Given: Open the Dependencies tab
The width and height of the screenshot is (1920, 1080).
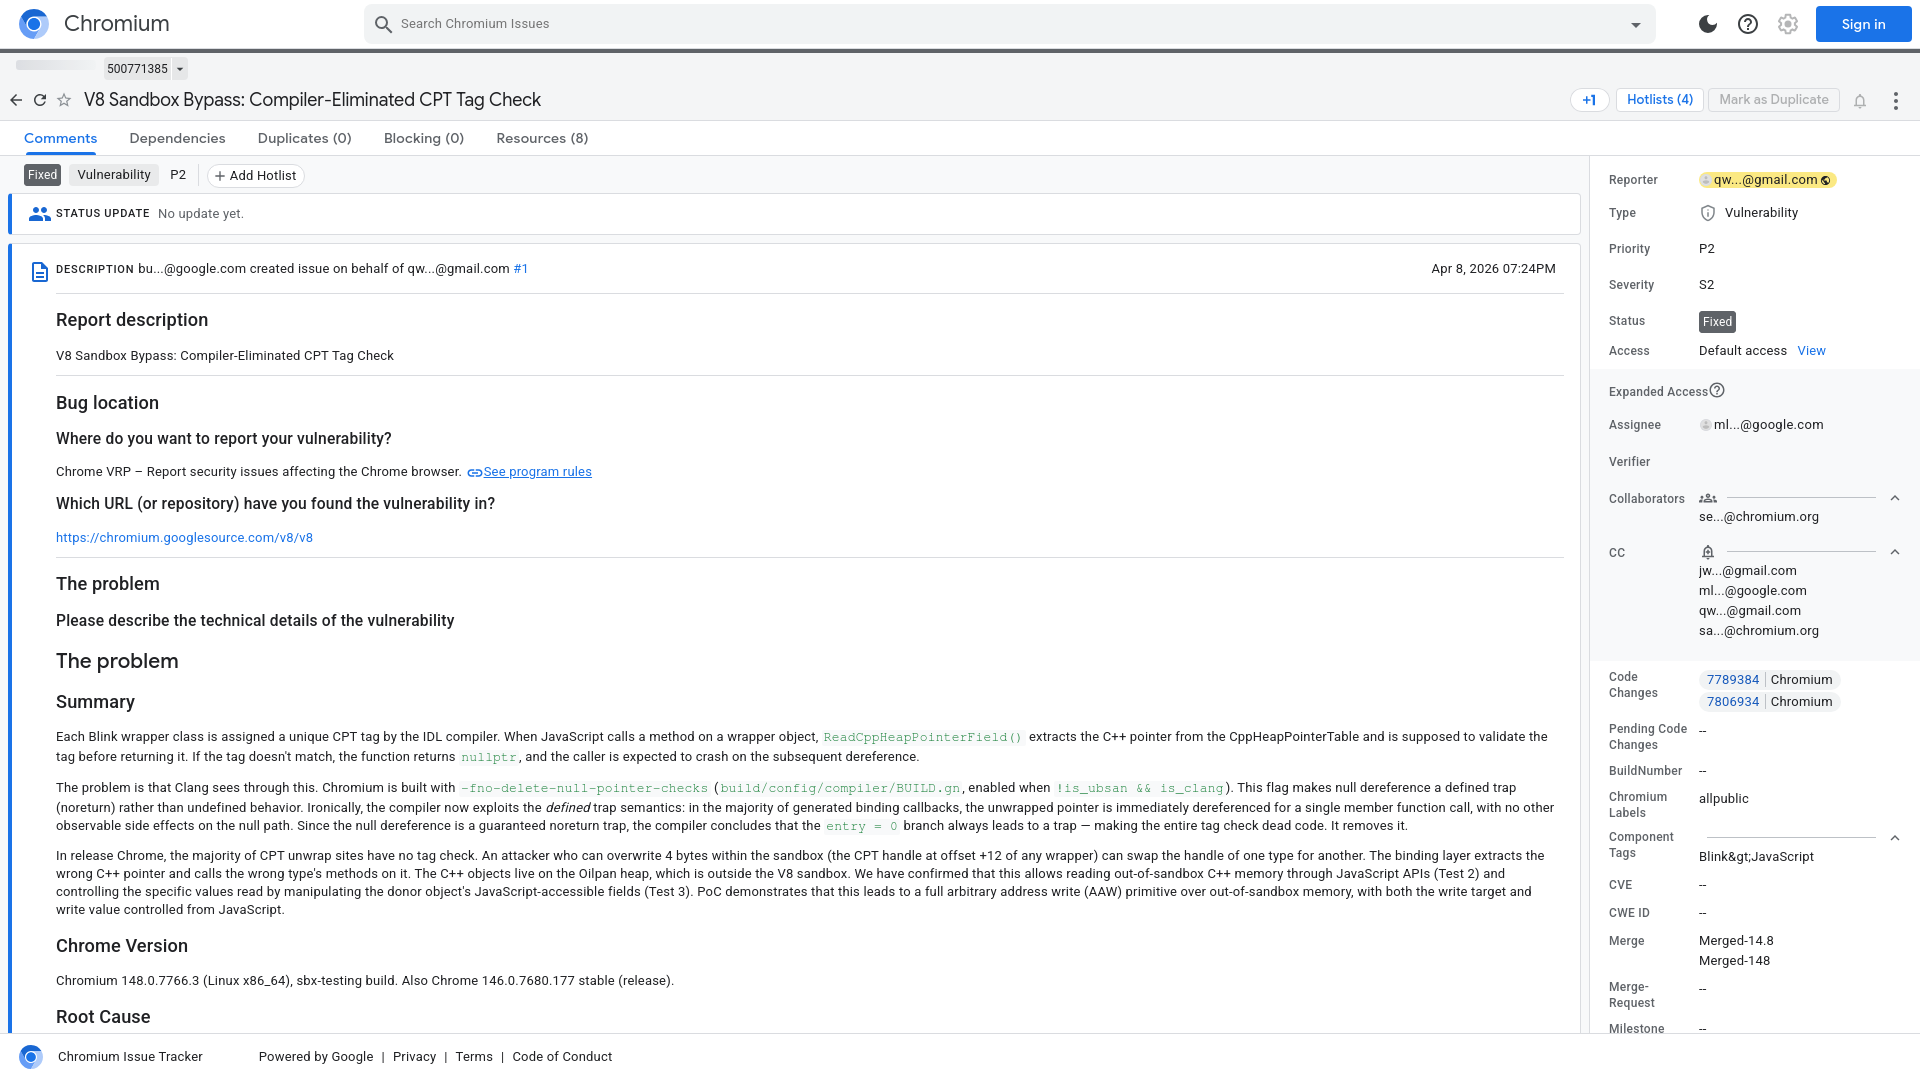Looking at the screenshot, I should (x=177, y=139).
